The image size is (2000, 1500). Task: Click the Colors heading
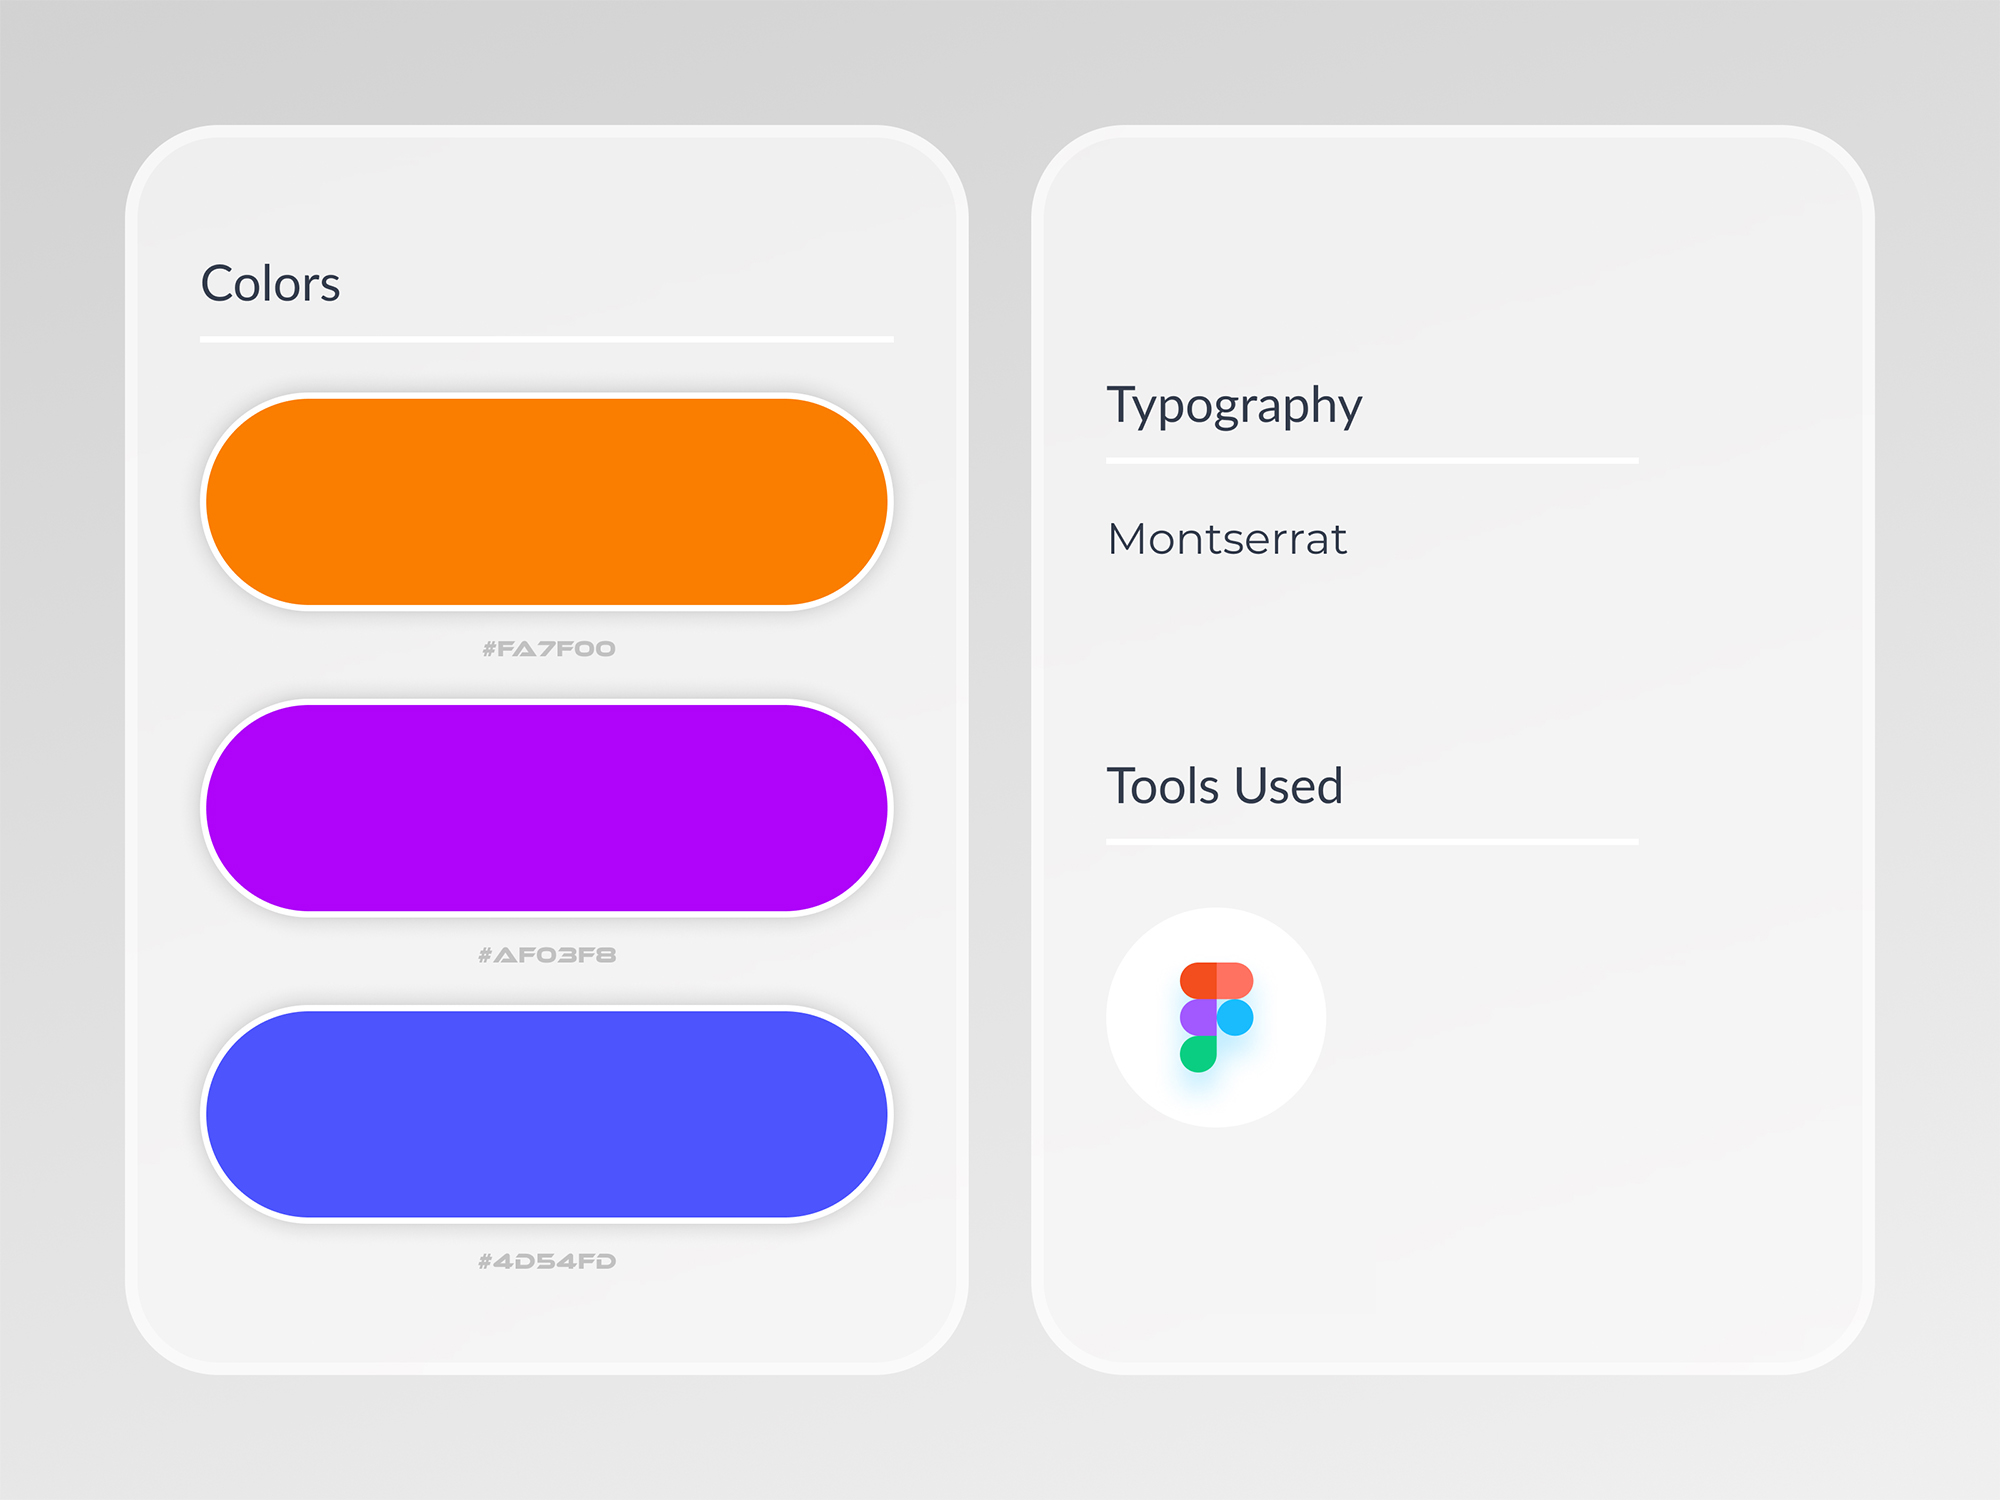(x=270, y=284)
